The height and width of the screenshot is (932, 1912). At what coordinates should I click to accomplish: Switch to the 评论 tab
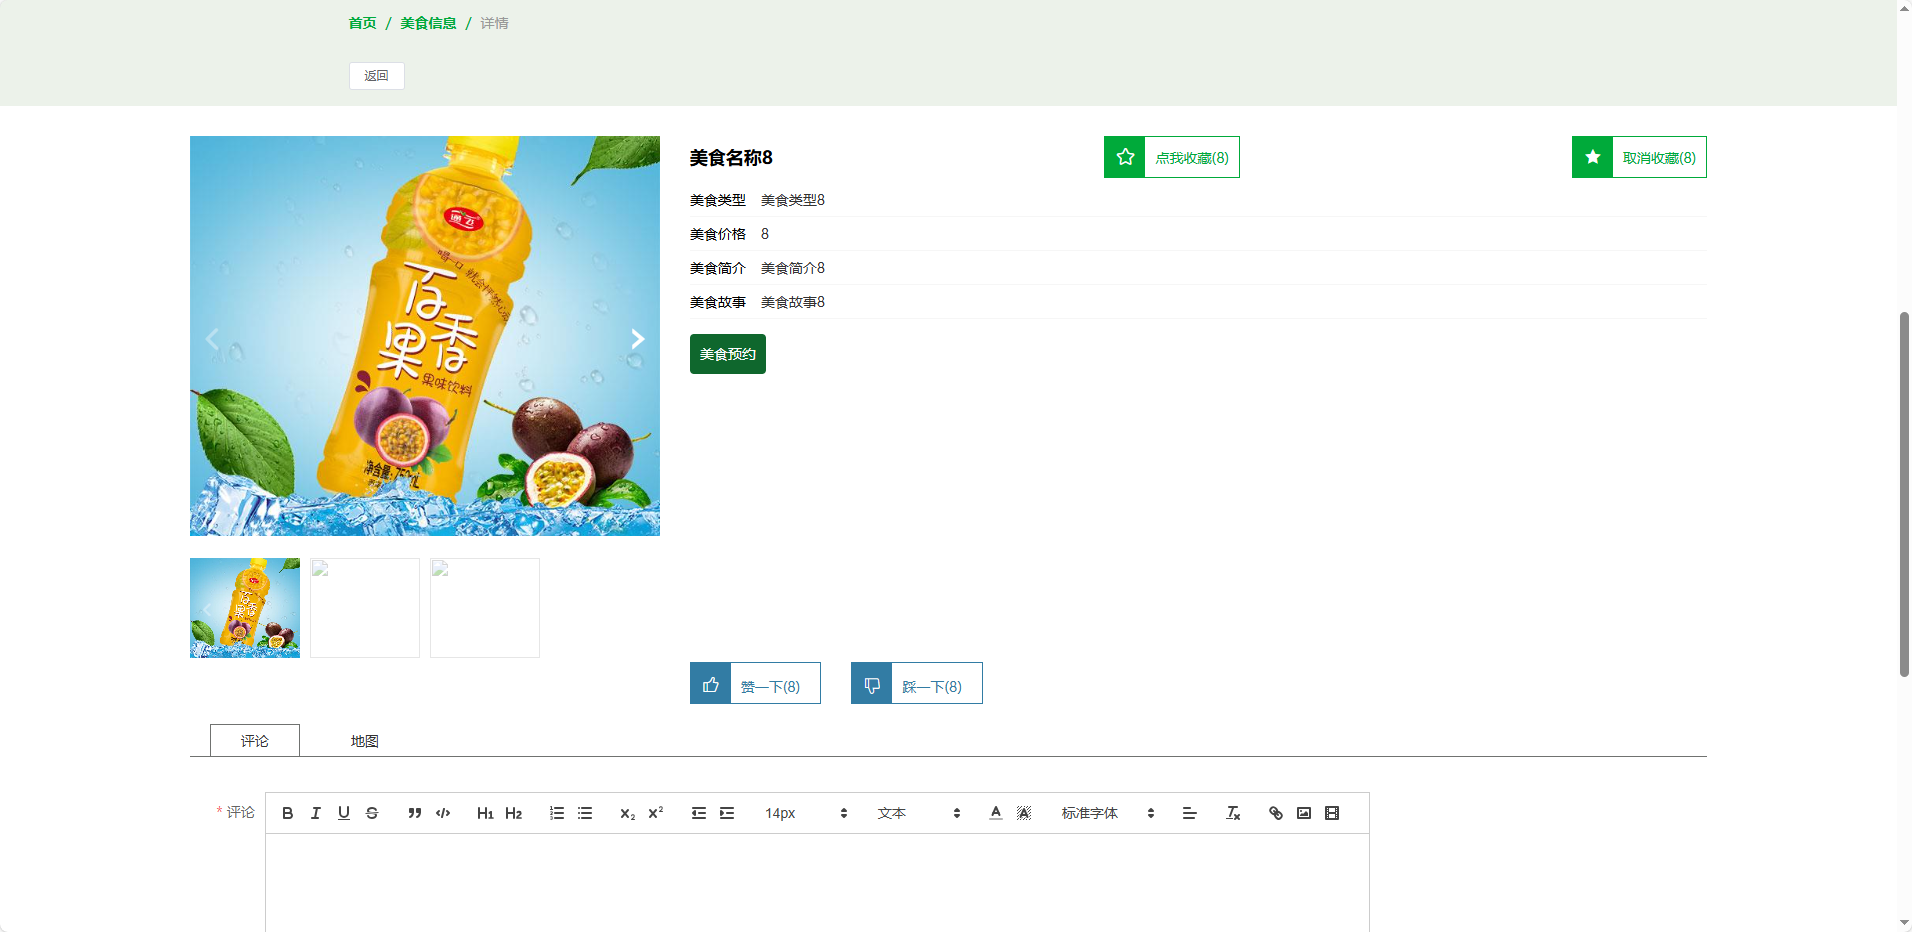pyautogui.click(x=255, y=740)
